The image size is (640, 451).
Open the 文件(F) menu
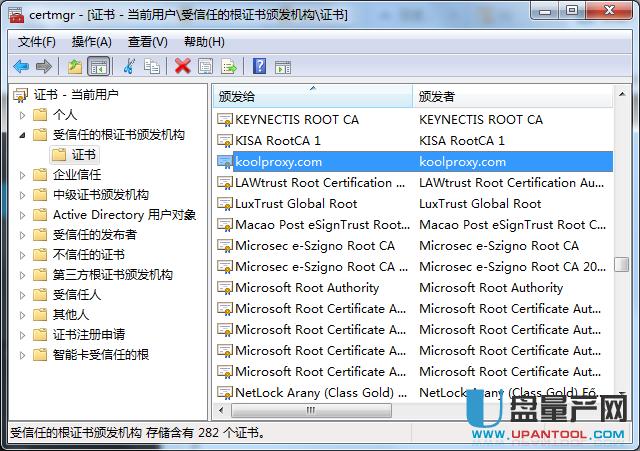[37, 42]
